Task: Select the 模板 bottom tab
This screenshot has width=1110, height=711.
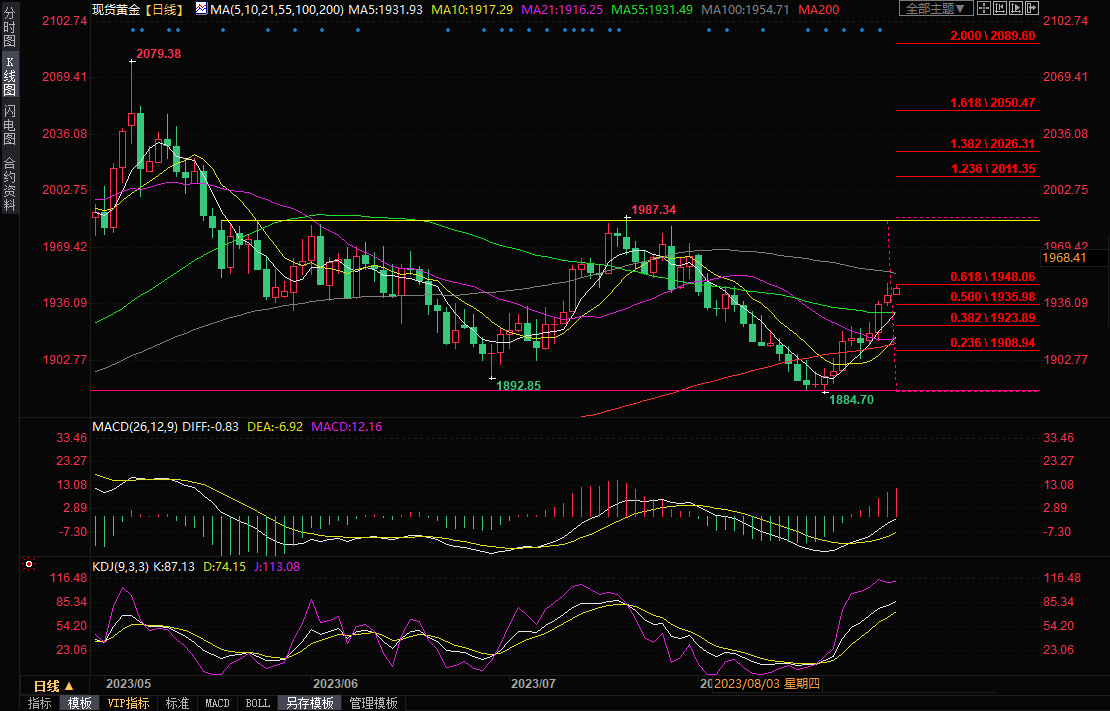Action: (80, 703)
